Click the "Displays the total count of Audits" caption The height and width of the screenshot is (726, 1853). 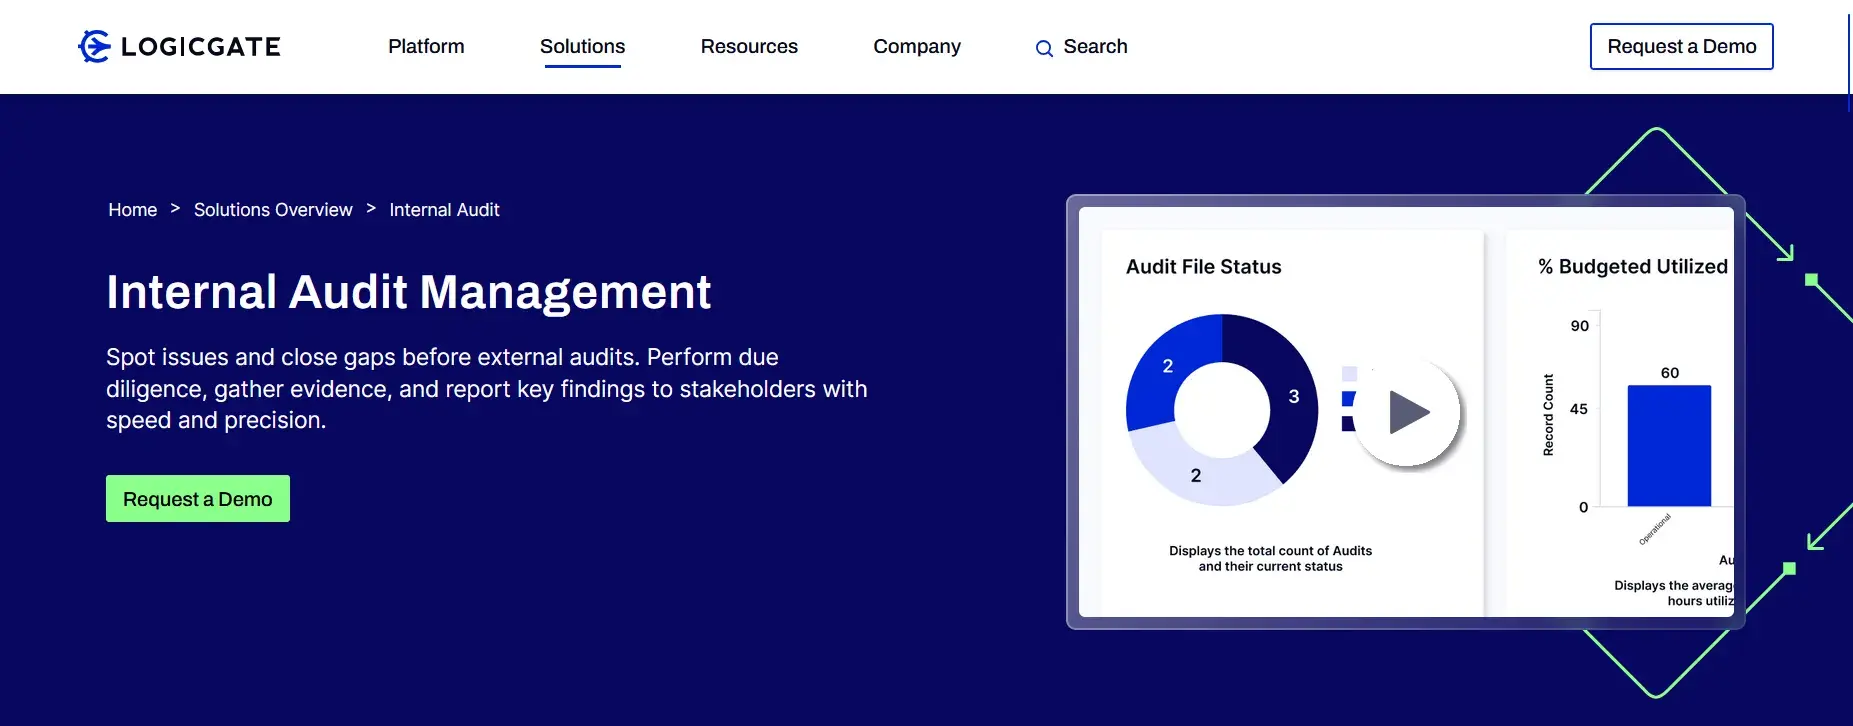point(1270,558)
